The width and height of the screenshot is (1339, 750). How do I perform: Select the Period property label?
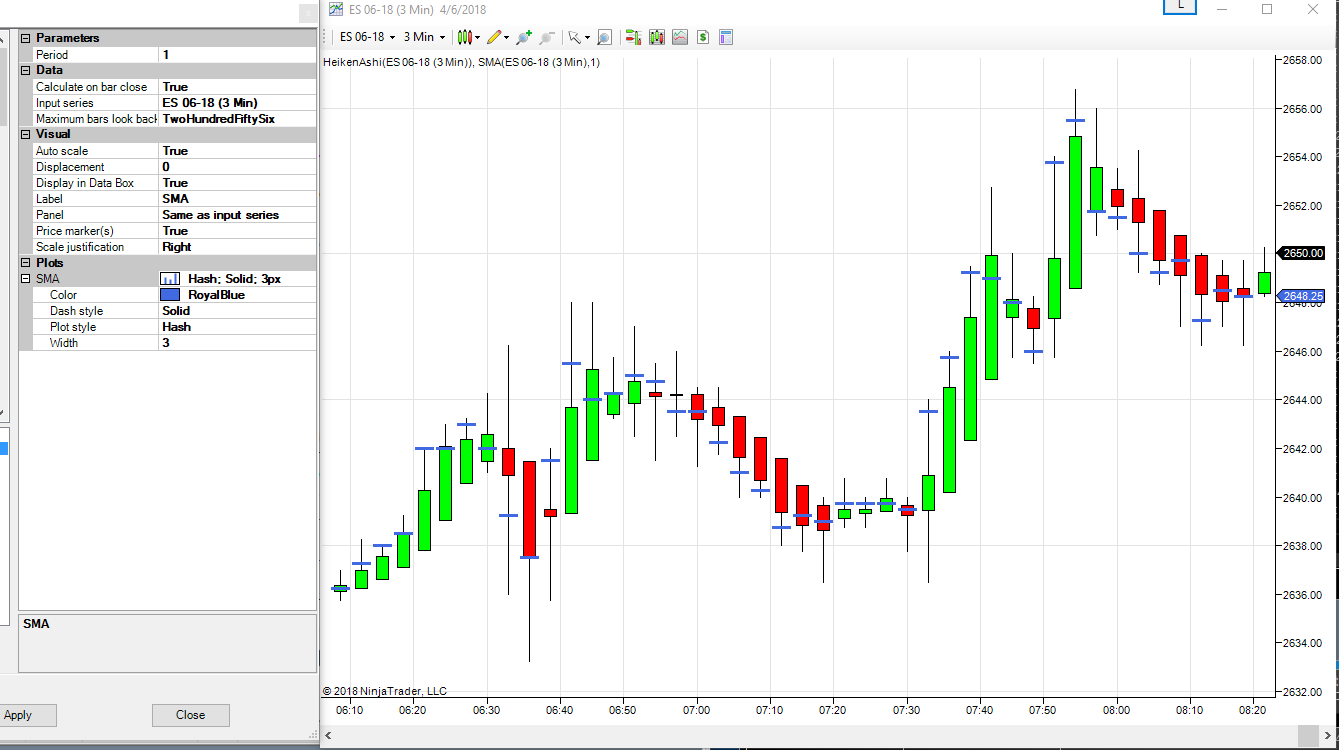click(x=53, y=55)
